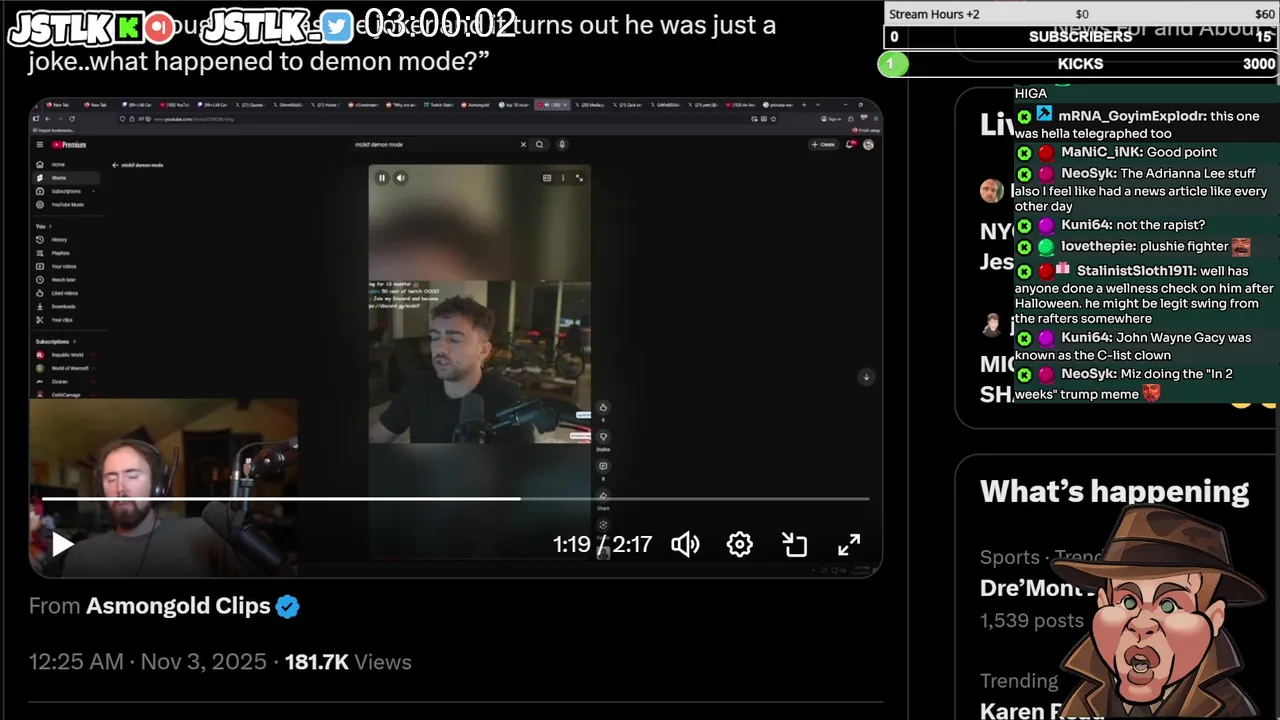
Task: Click the username Kuni64 on 'not the rapist?'
Action: (1087, 225)
